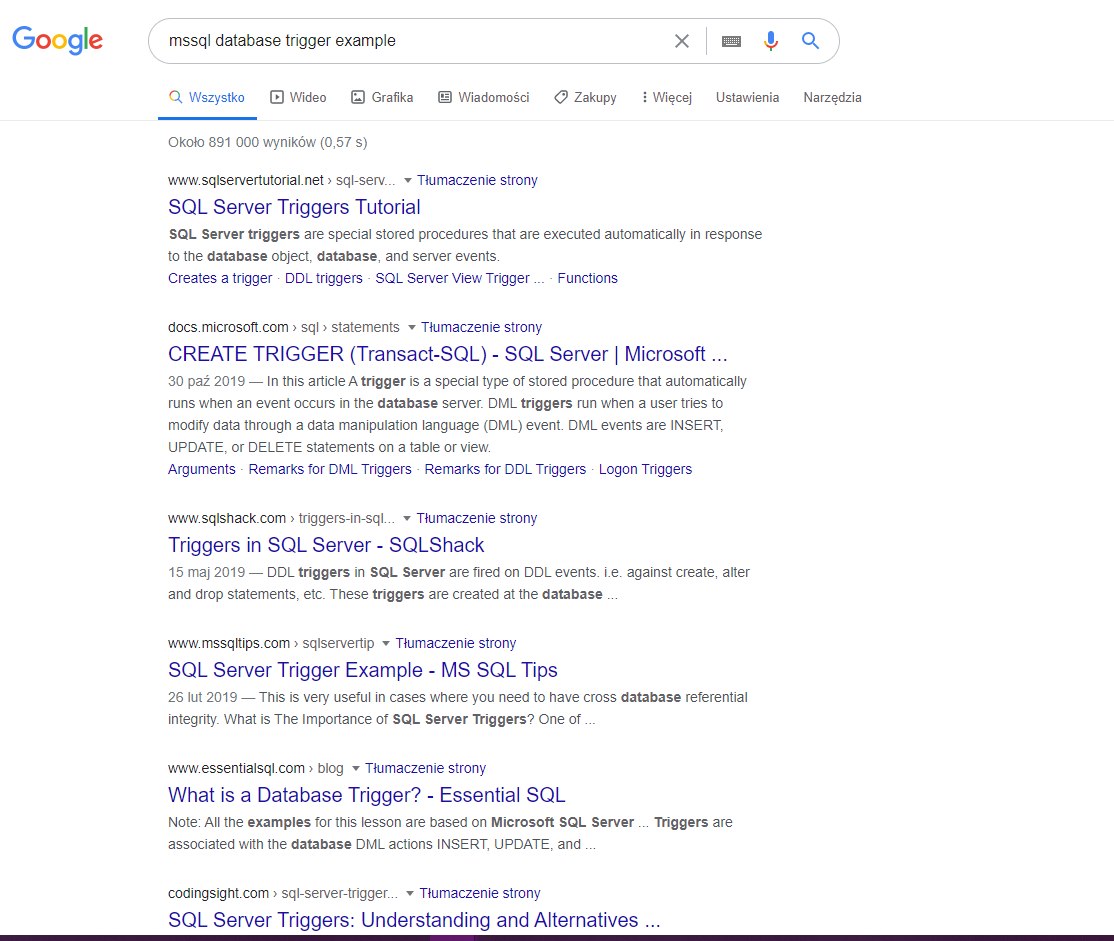
Task: Expand dropdown arrow beside mssqltips.com URL
Action: click(x=386, y=644)
